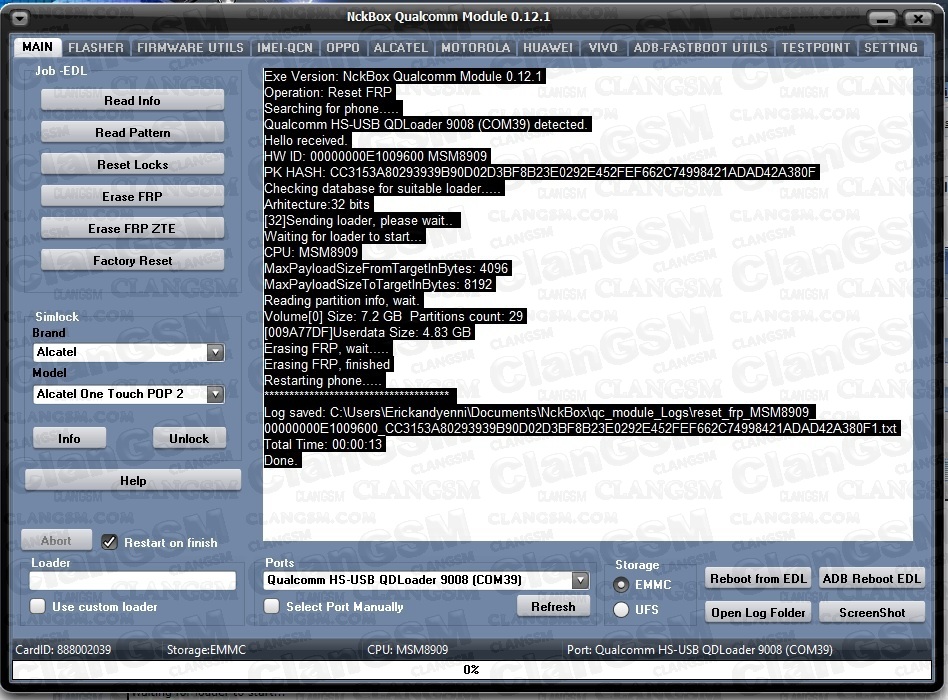Open Model combo showing Alcatel One Touch POP 2
The height and width of the screenshot is (700, 948).
128,394
